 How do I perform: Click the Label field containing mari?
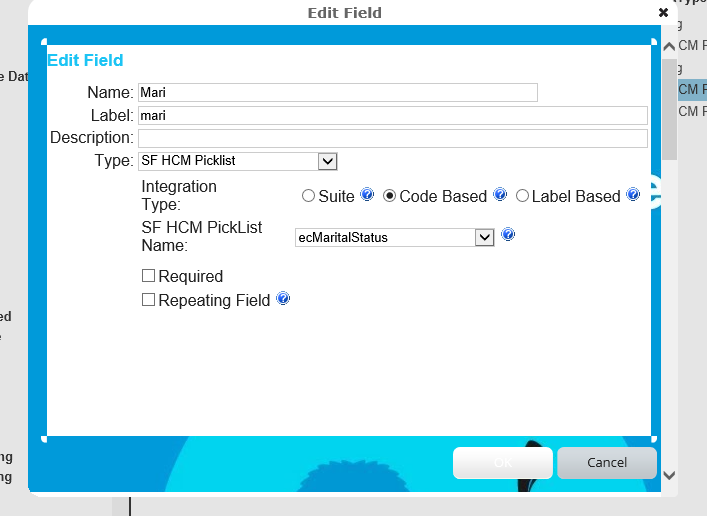tap(393, 115)
